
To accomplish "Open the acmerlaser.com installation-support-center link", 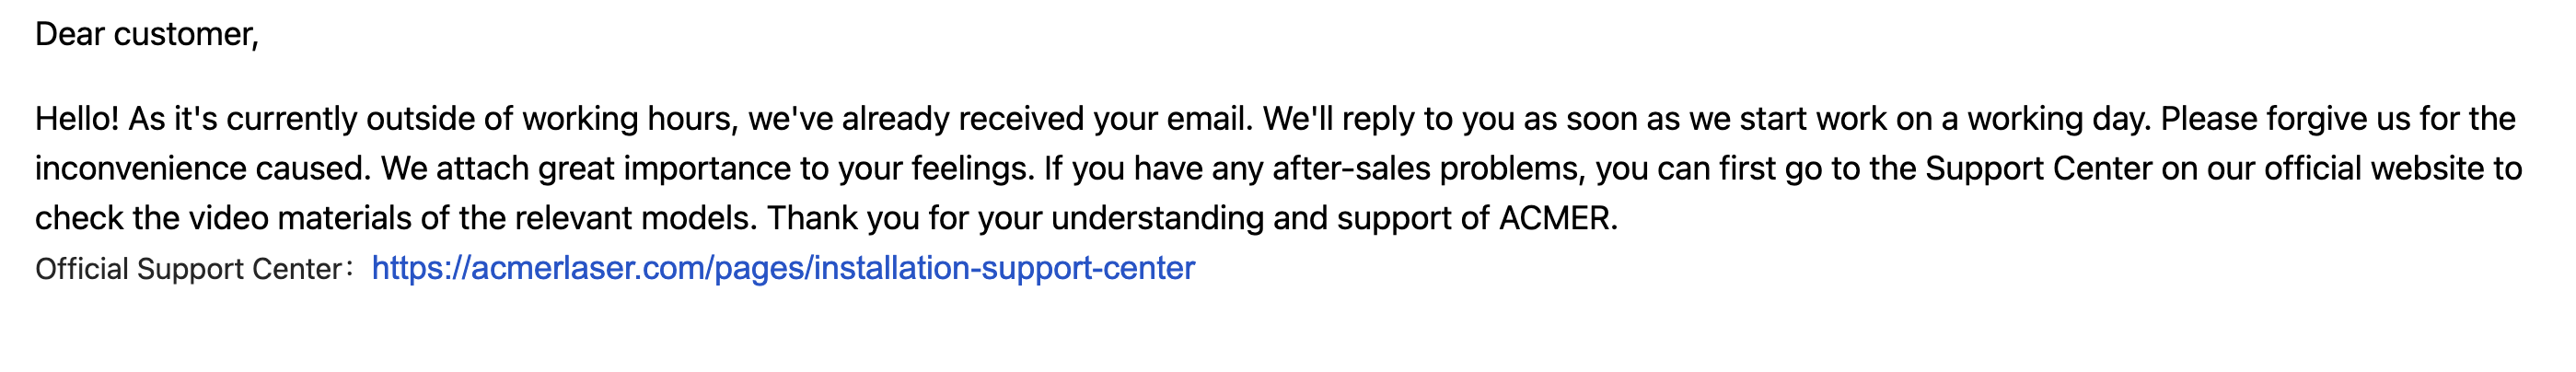I will click(783, 268).
